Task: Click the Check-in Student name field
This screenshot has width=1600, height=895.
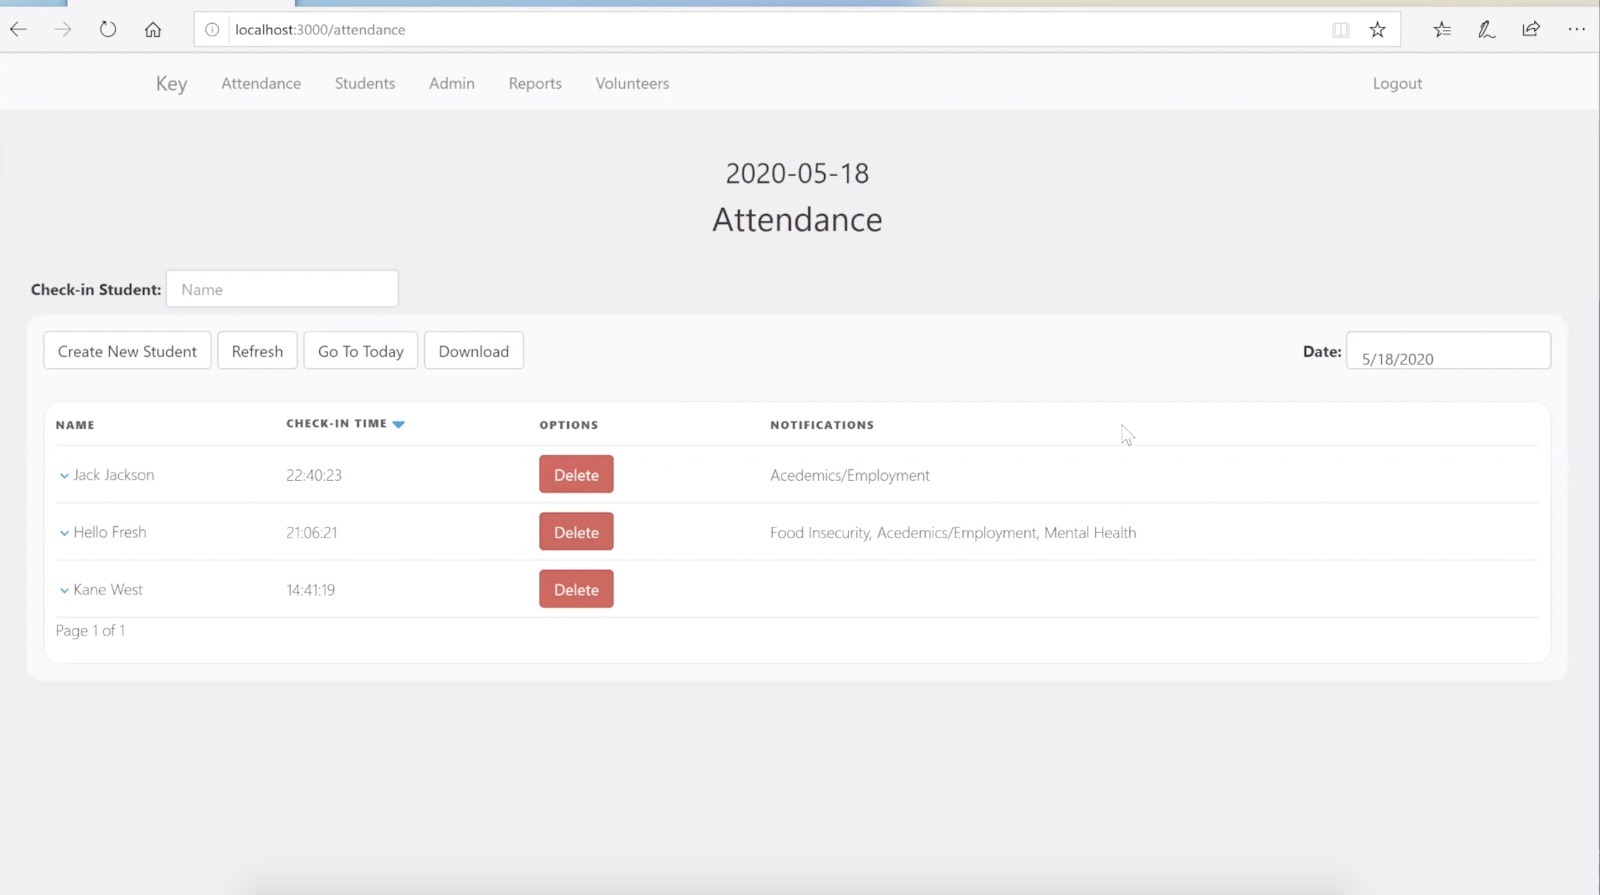Action: [282, 289]
